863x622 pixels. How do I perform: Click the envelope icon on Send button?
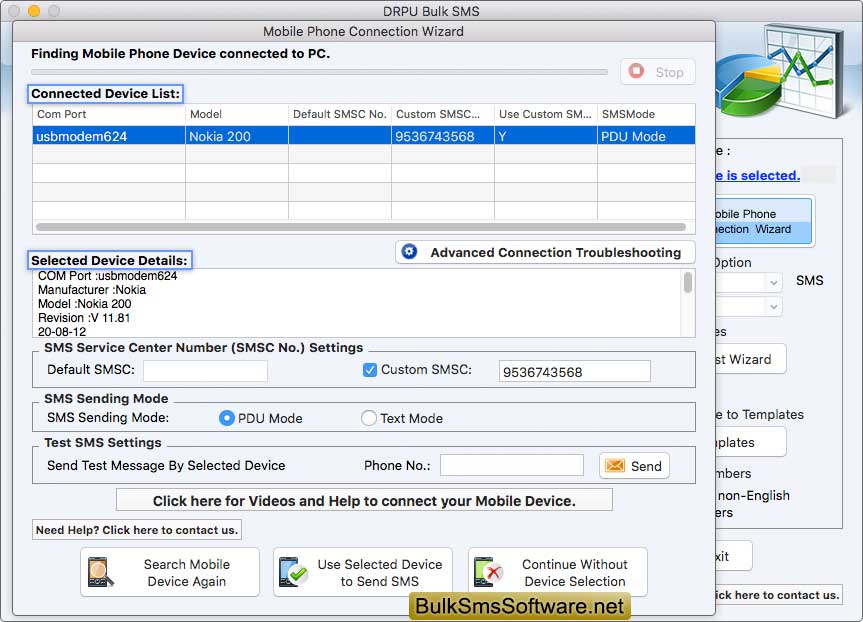point(615,466)
